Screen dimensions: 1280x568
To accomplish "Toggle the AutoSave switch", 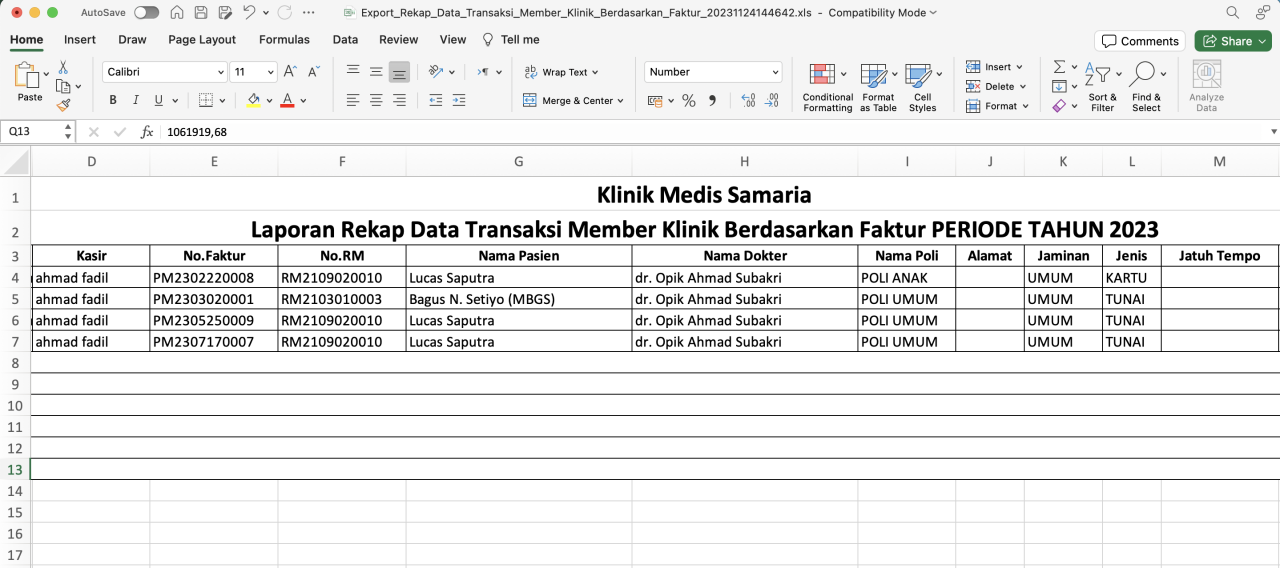I will [146, 13].
